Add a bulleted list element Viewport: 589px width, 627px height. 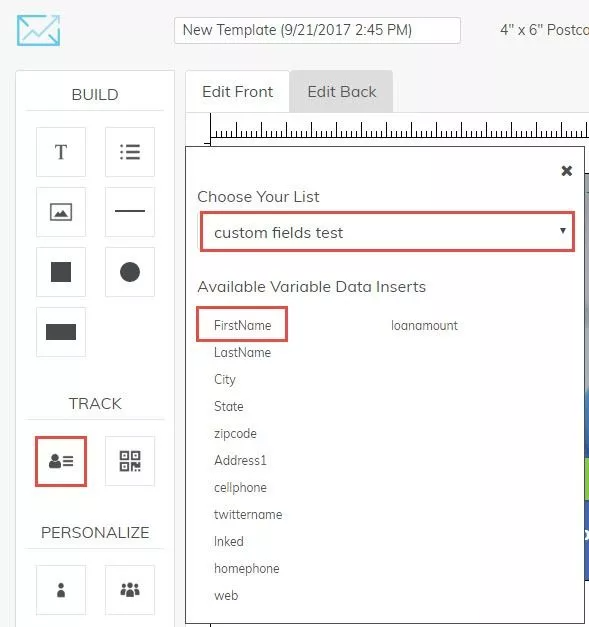(130, 152)
